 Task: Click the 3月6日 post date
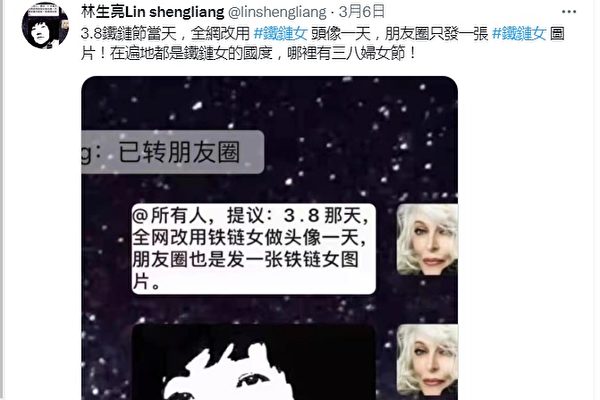coord(362,12)
